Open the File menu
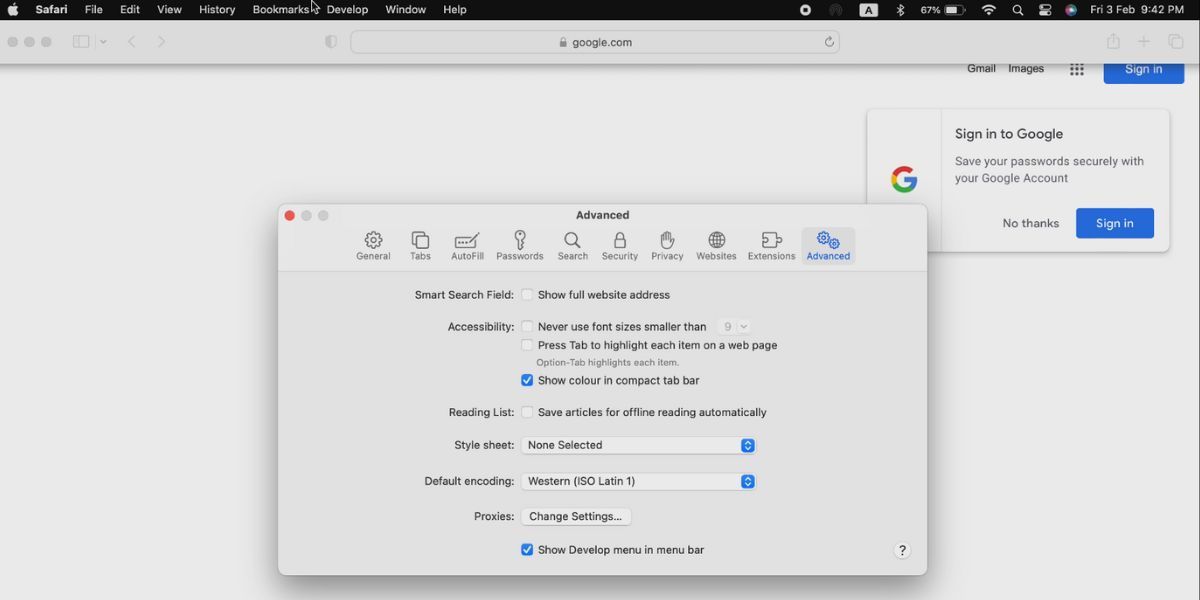 pyautogui.click(x=94, y=9)
